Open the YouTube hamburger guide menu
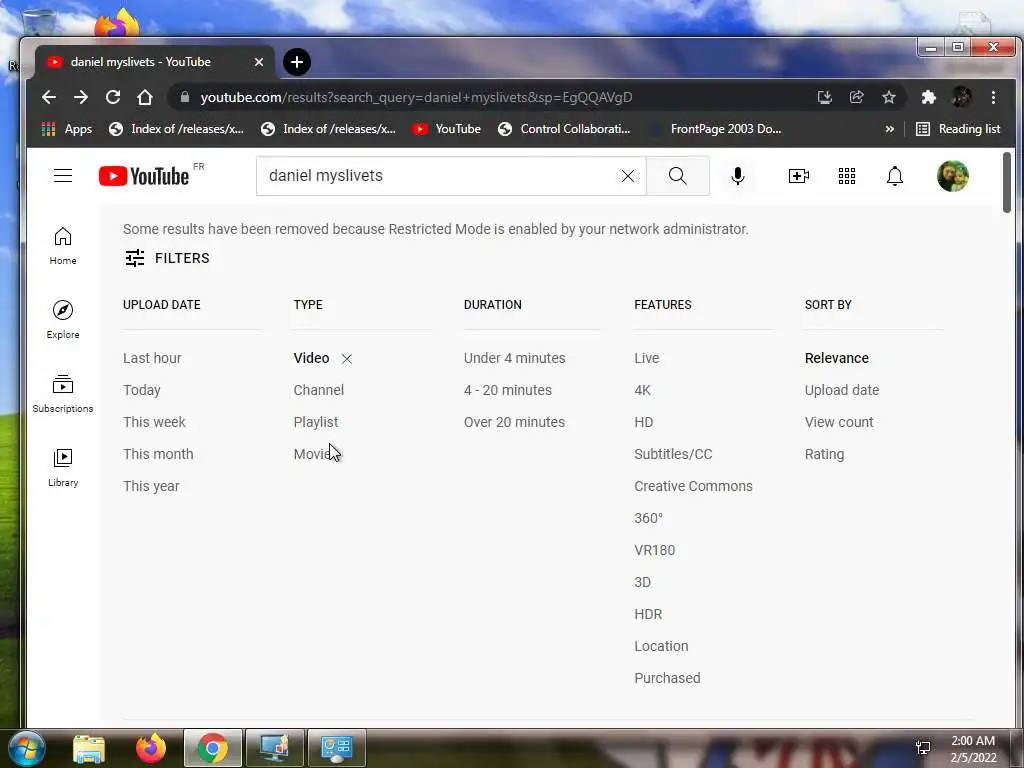Image resolution: width=1024 pixels, height=768 pixels. 63,176
